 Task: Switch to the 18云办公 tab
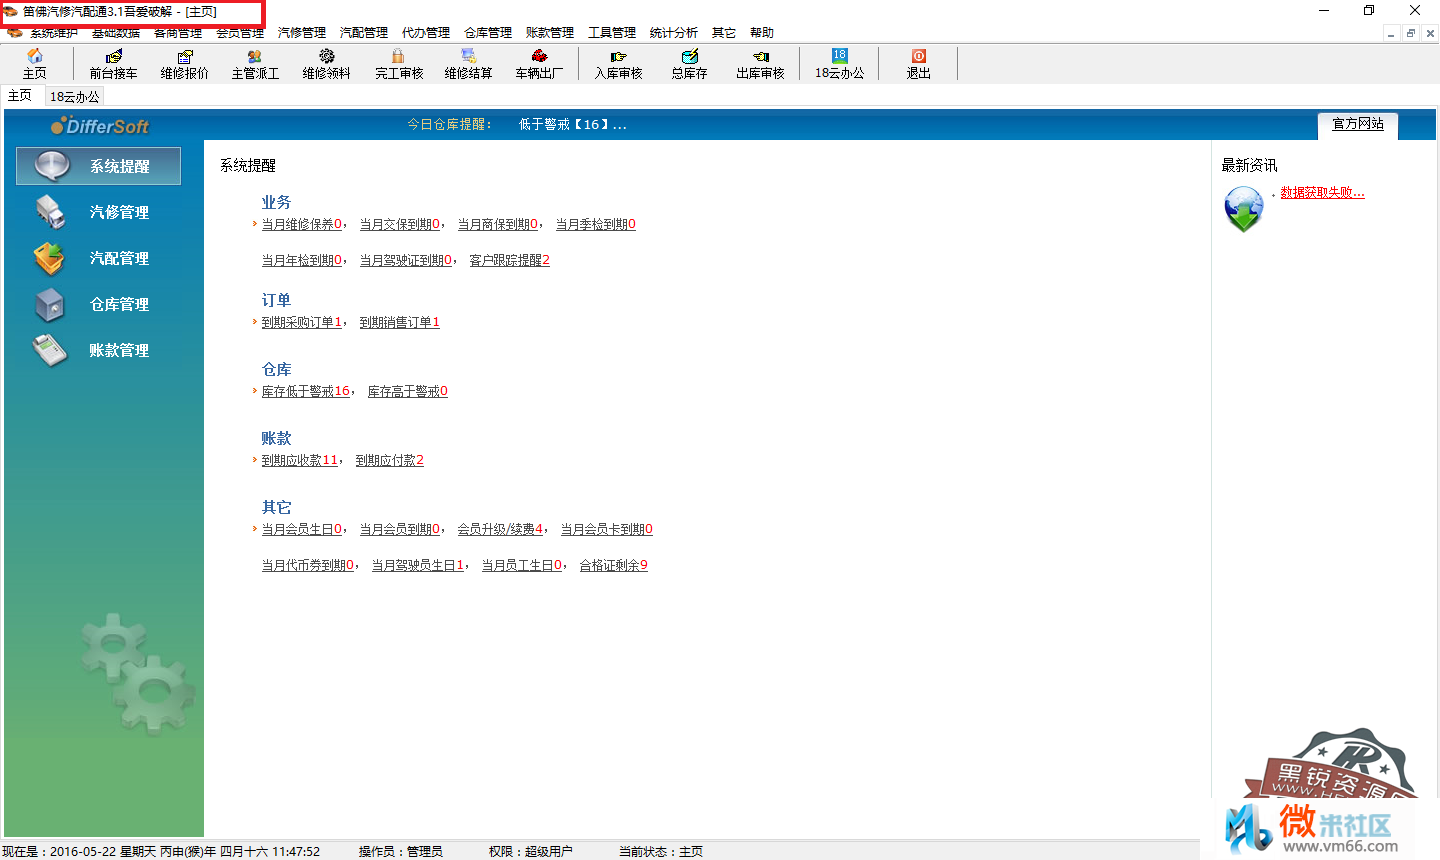coord(75,97)
